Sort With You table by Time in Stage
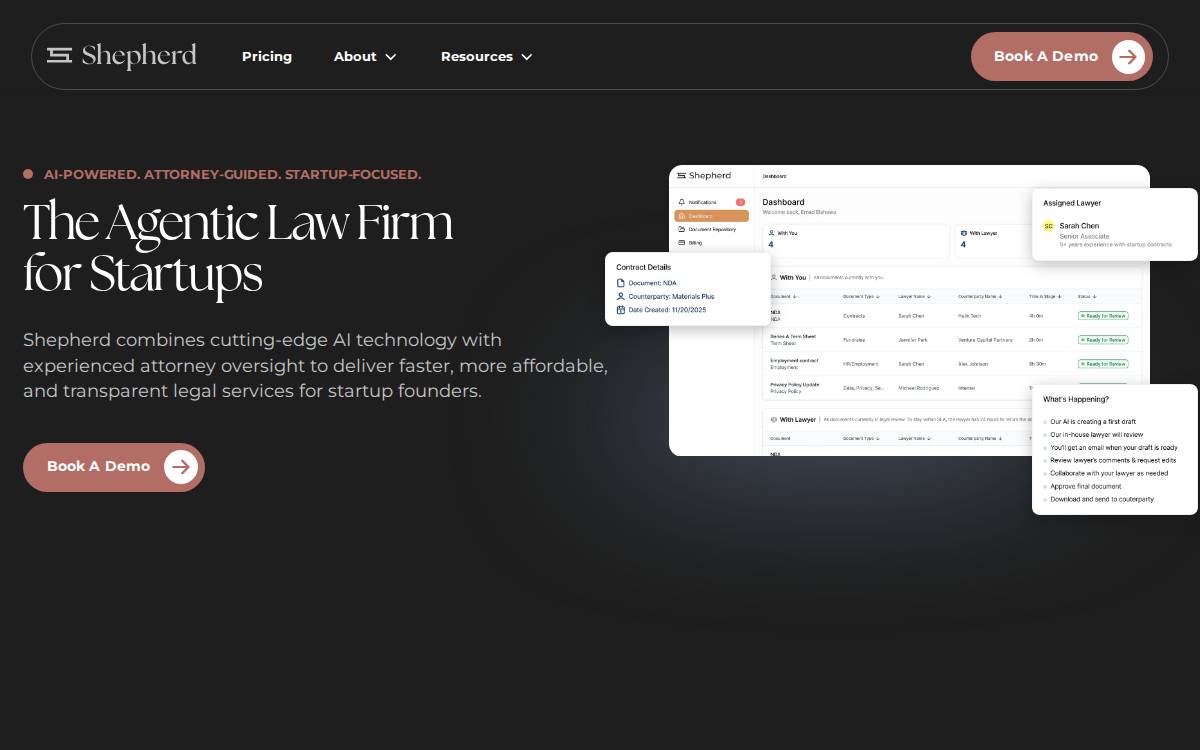Image resolution: width=1200 pixels, height=750 pixels. 1047,297
